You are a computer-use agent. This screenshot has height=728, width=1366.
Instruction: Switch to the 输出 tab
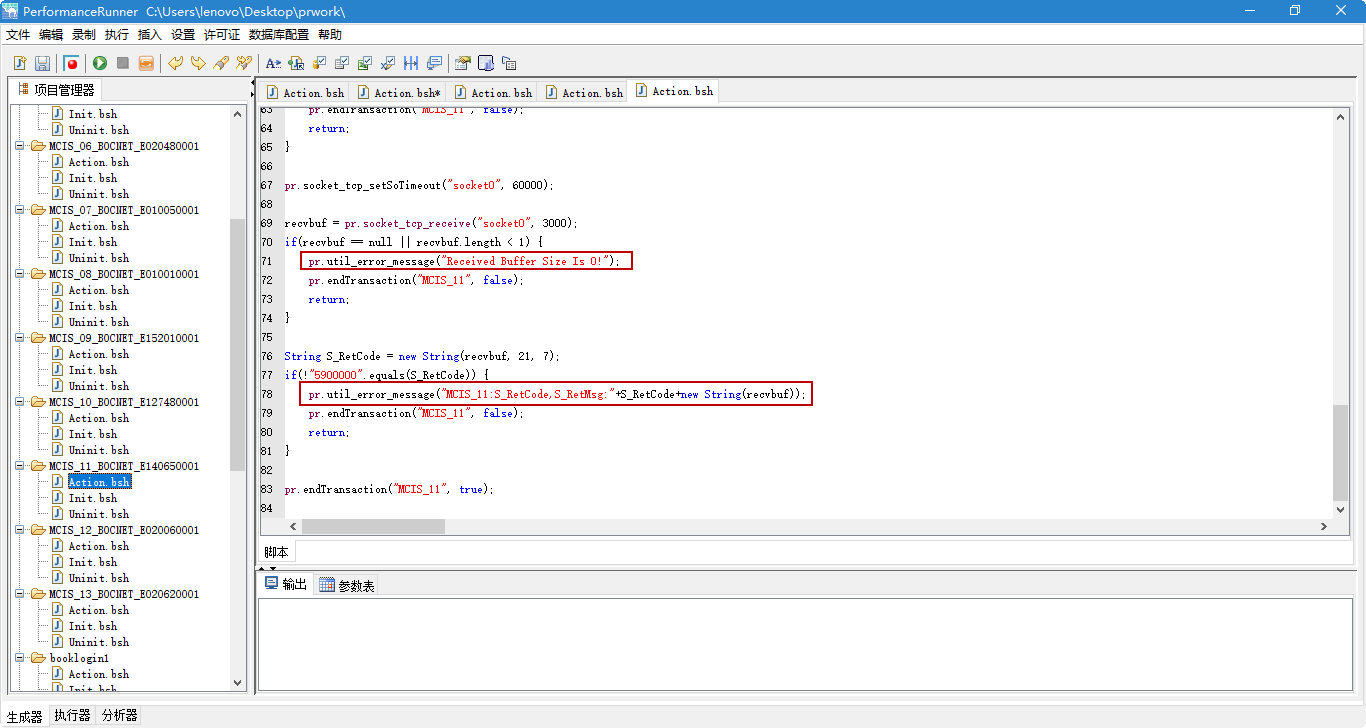click(x=287, y=584)
